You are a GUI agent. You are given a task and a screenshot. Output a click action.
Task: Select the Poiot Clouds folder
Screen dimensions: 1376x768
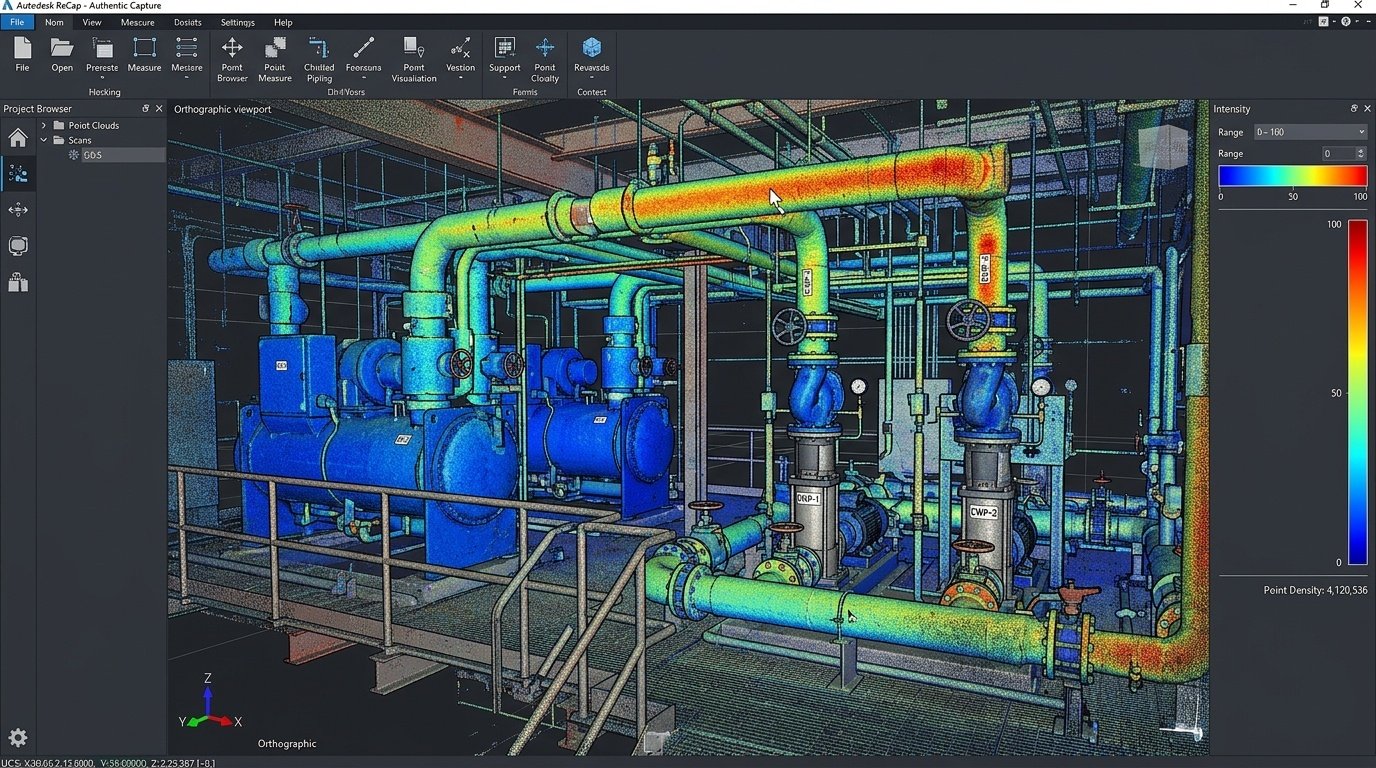(x=86, y=125)
